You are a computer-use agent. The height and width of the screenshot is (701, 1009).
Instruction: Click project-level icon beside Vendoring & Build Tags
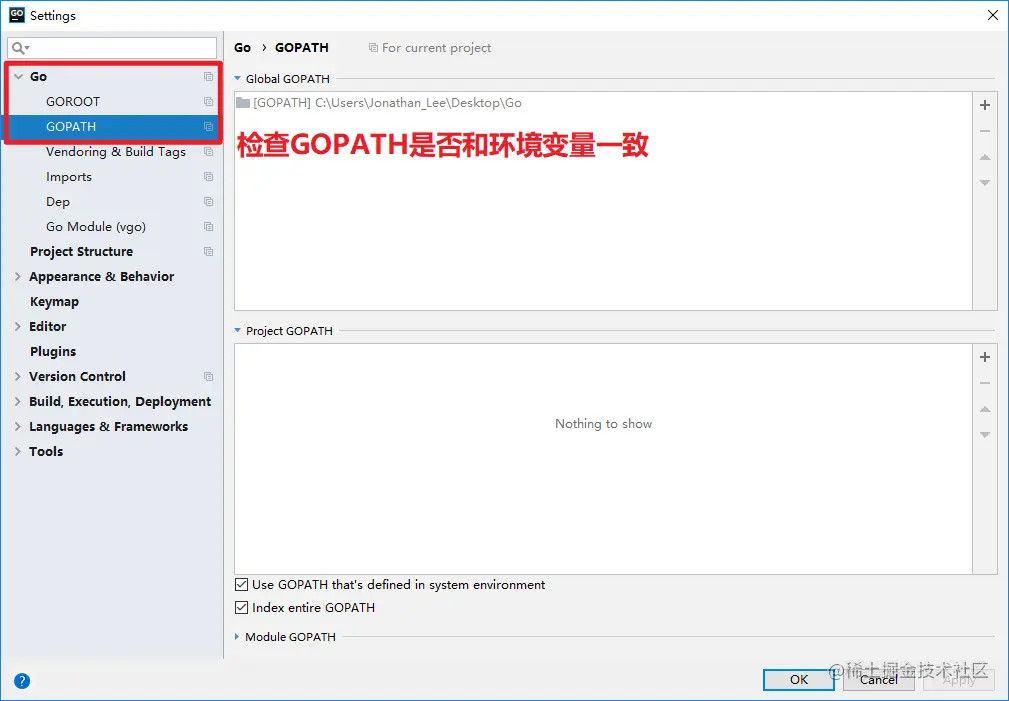click(x=208, y=152)
